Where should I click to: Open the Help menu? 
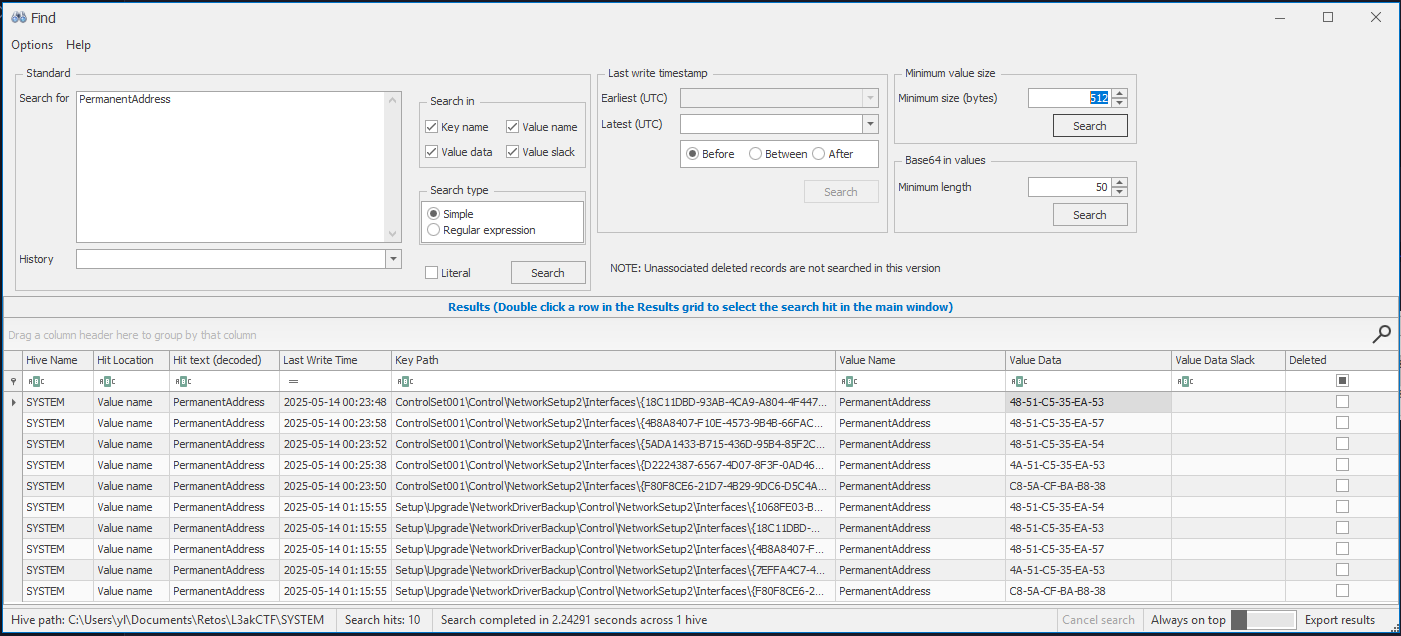[x=78, y=45]
